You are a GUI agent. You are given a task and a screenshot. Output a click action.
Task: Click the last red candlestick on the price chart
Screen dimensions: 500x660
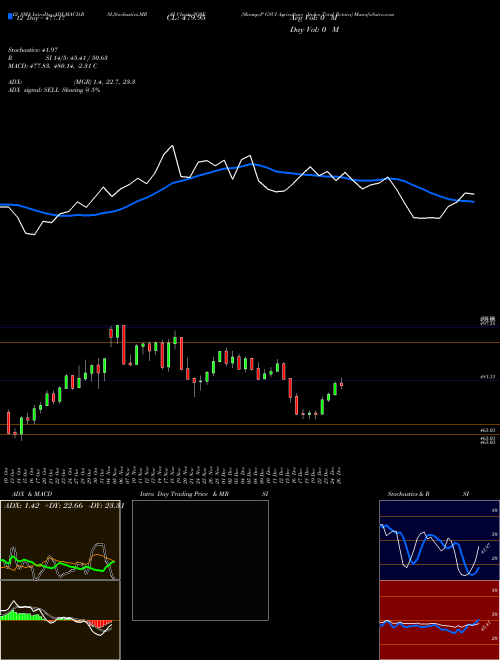tap(341, 383)
